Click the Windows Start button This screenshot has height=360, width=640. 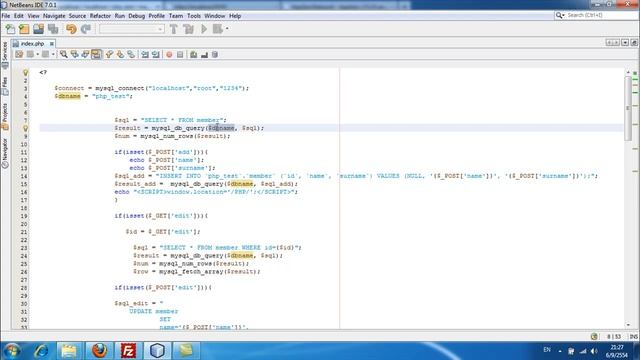click(12, 350)
